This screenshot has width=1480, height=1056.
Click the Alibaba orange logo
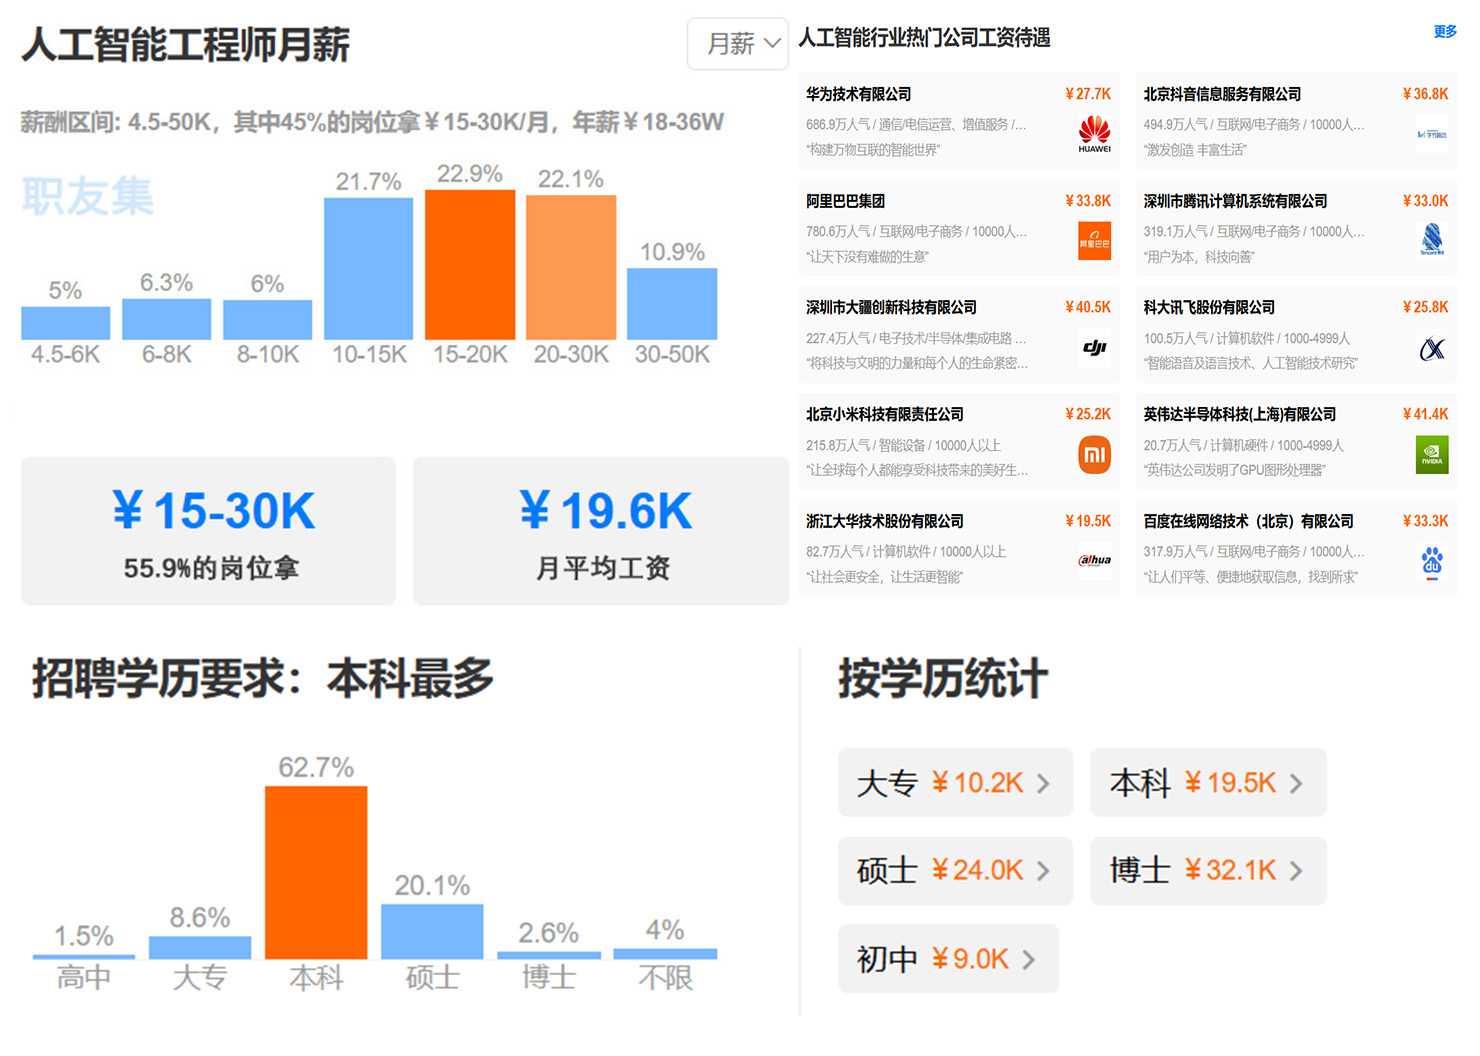coord(1094,241)
